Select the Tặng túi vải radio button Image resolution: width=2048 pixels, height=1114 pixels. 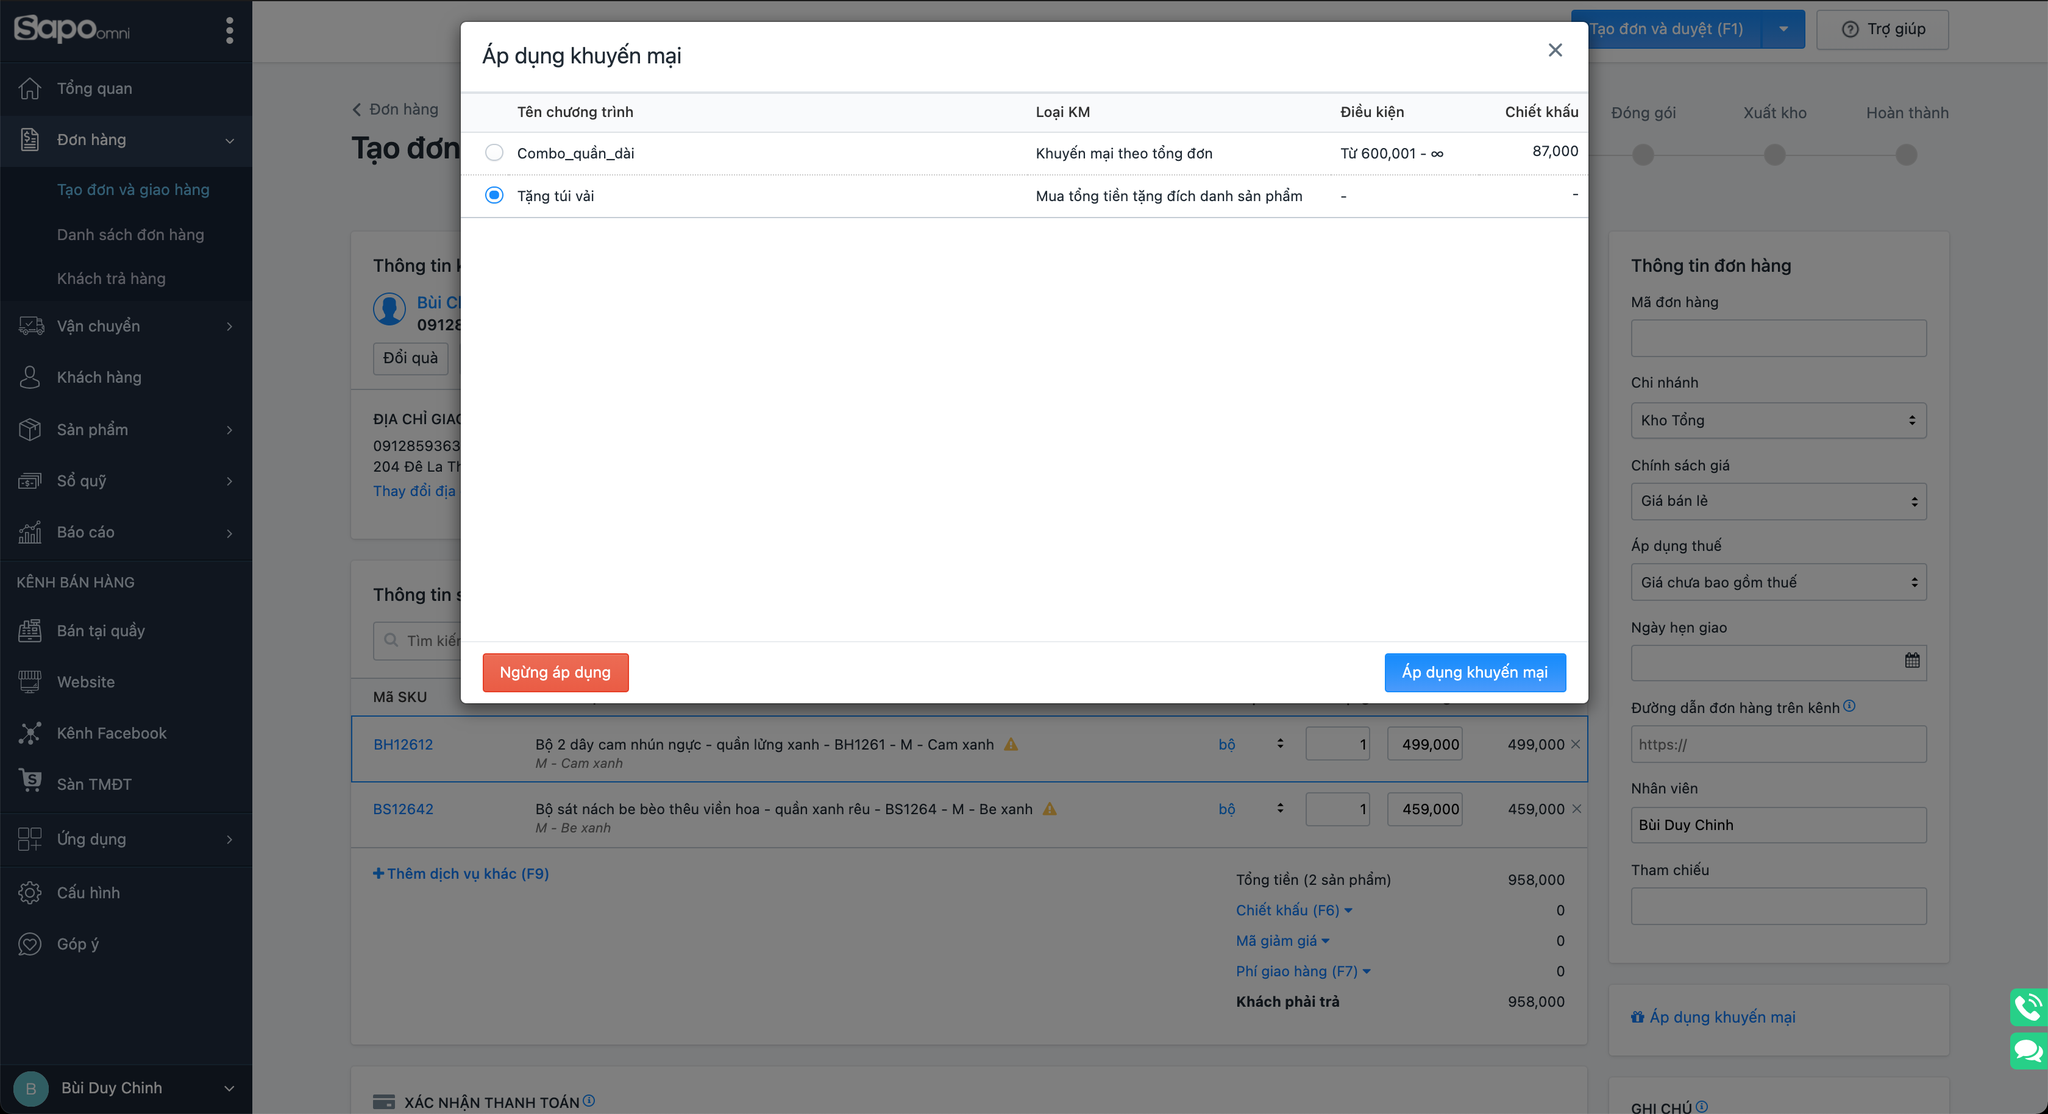(x=494, y=195)
